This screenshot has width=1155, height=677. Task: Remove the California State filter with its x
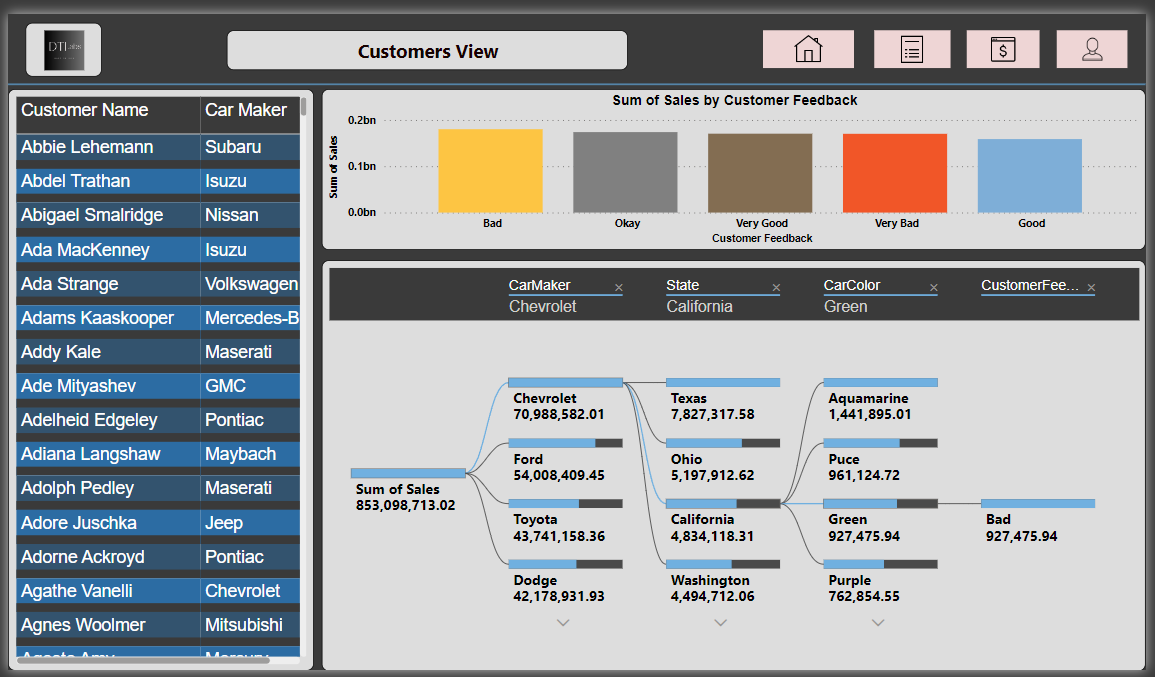(x=776, y=286)
